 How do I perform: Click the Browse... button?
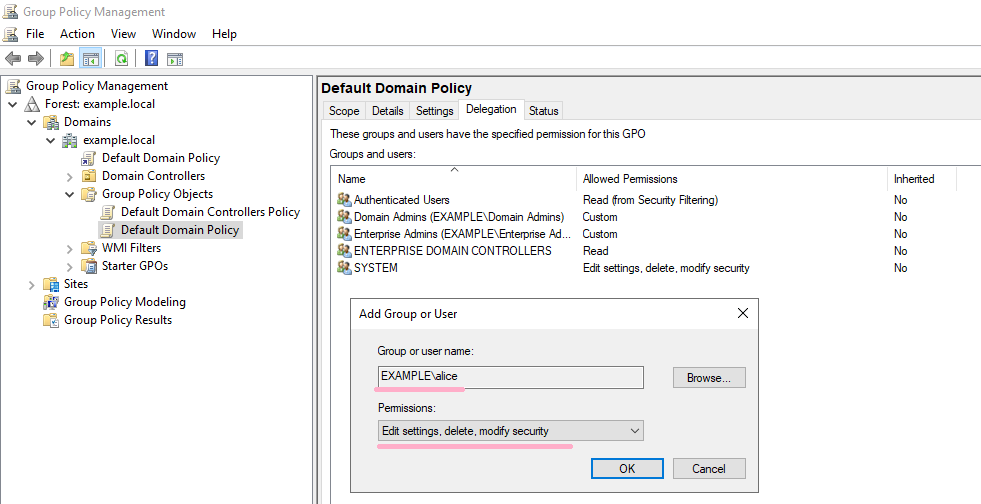pos(709,378)
